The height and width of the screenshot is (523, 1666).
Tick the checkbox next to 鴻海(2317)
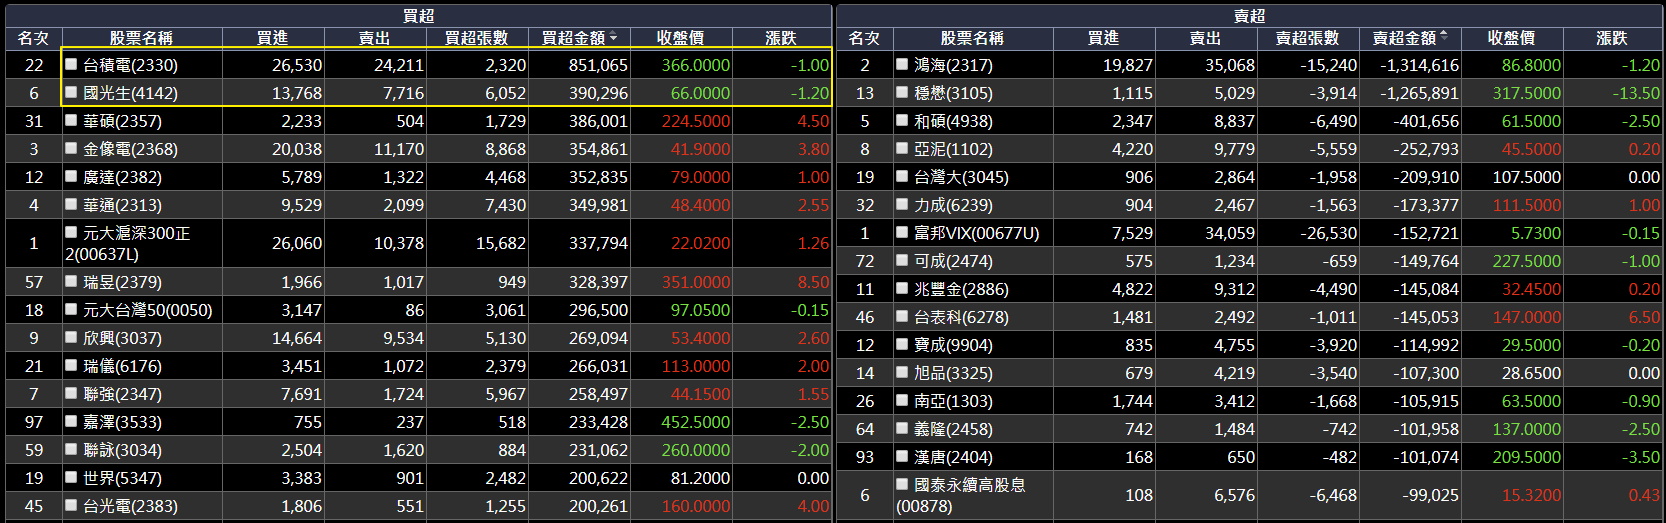tap(902, 64)
